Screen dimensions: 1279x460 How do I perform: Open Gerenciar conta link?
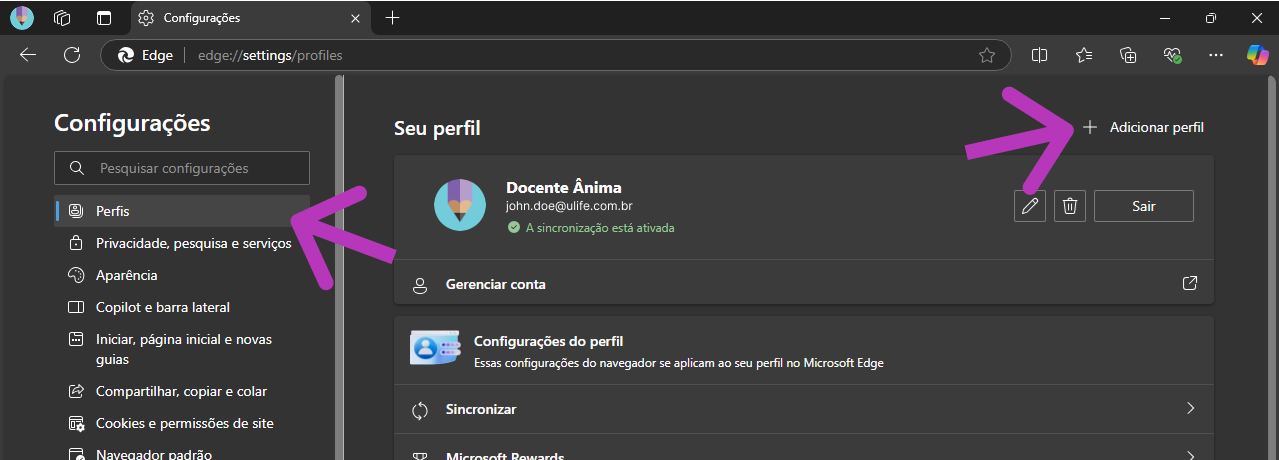804,284
